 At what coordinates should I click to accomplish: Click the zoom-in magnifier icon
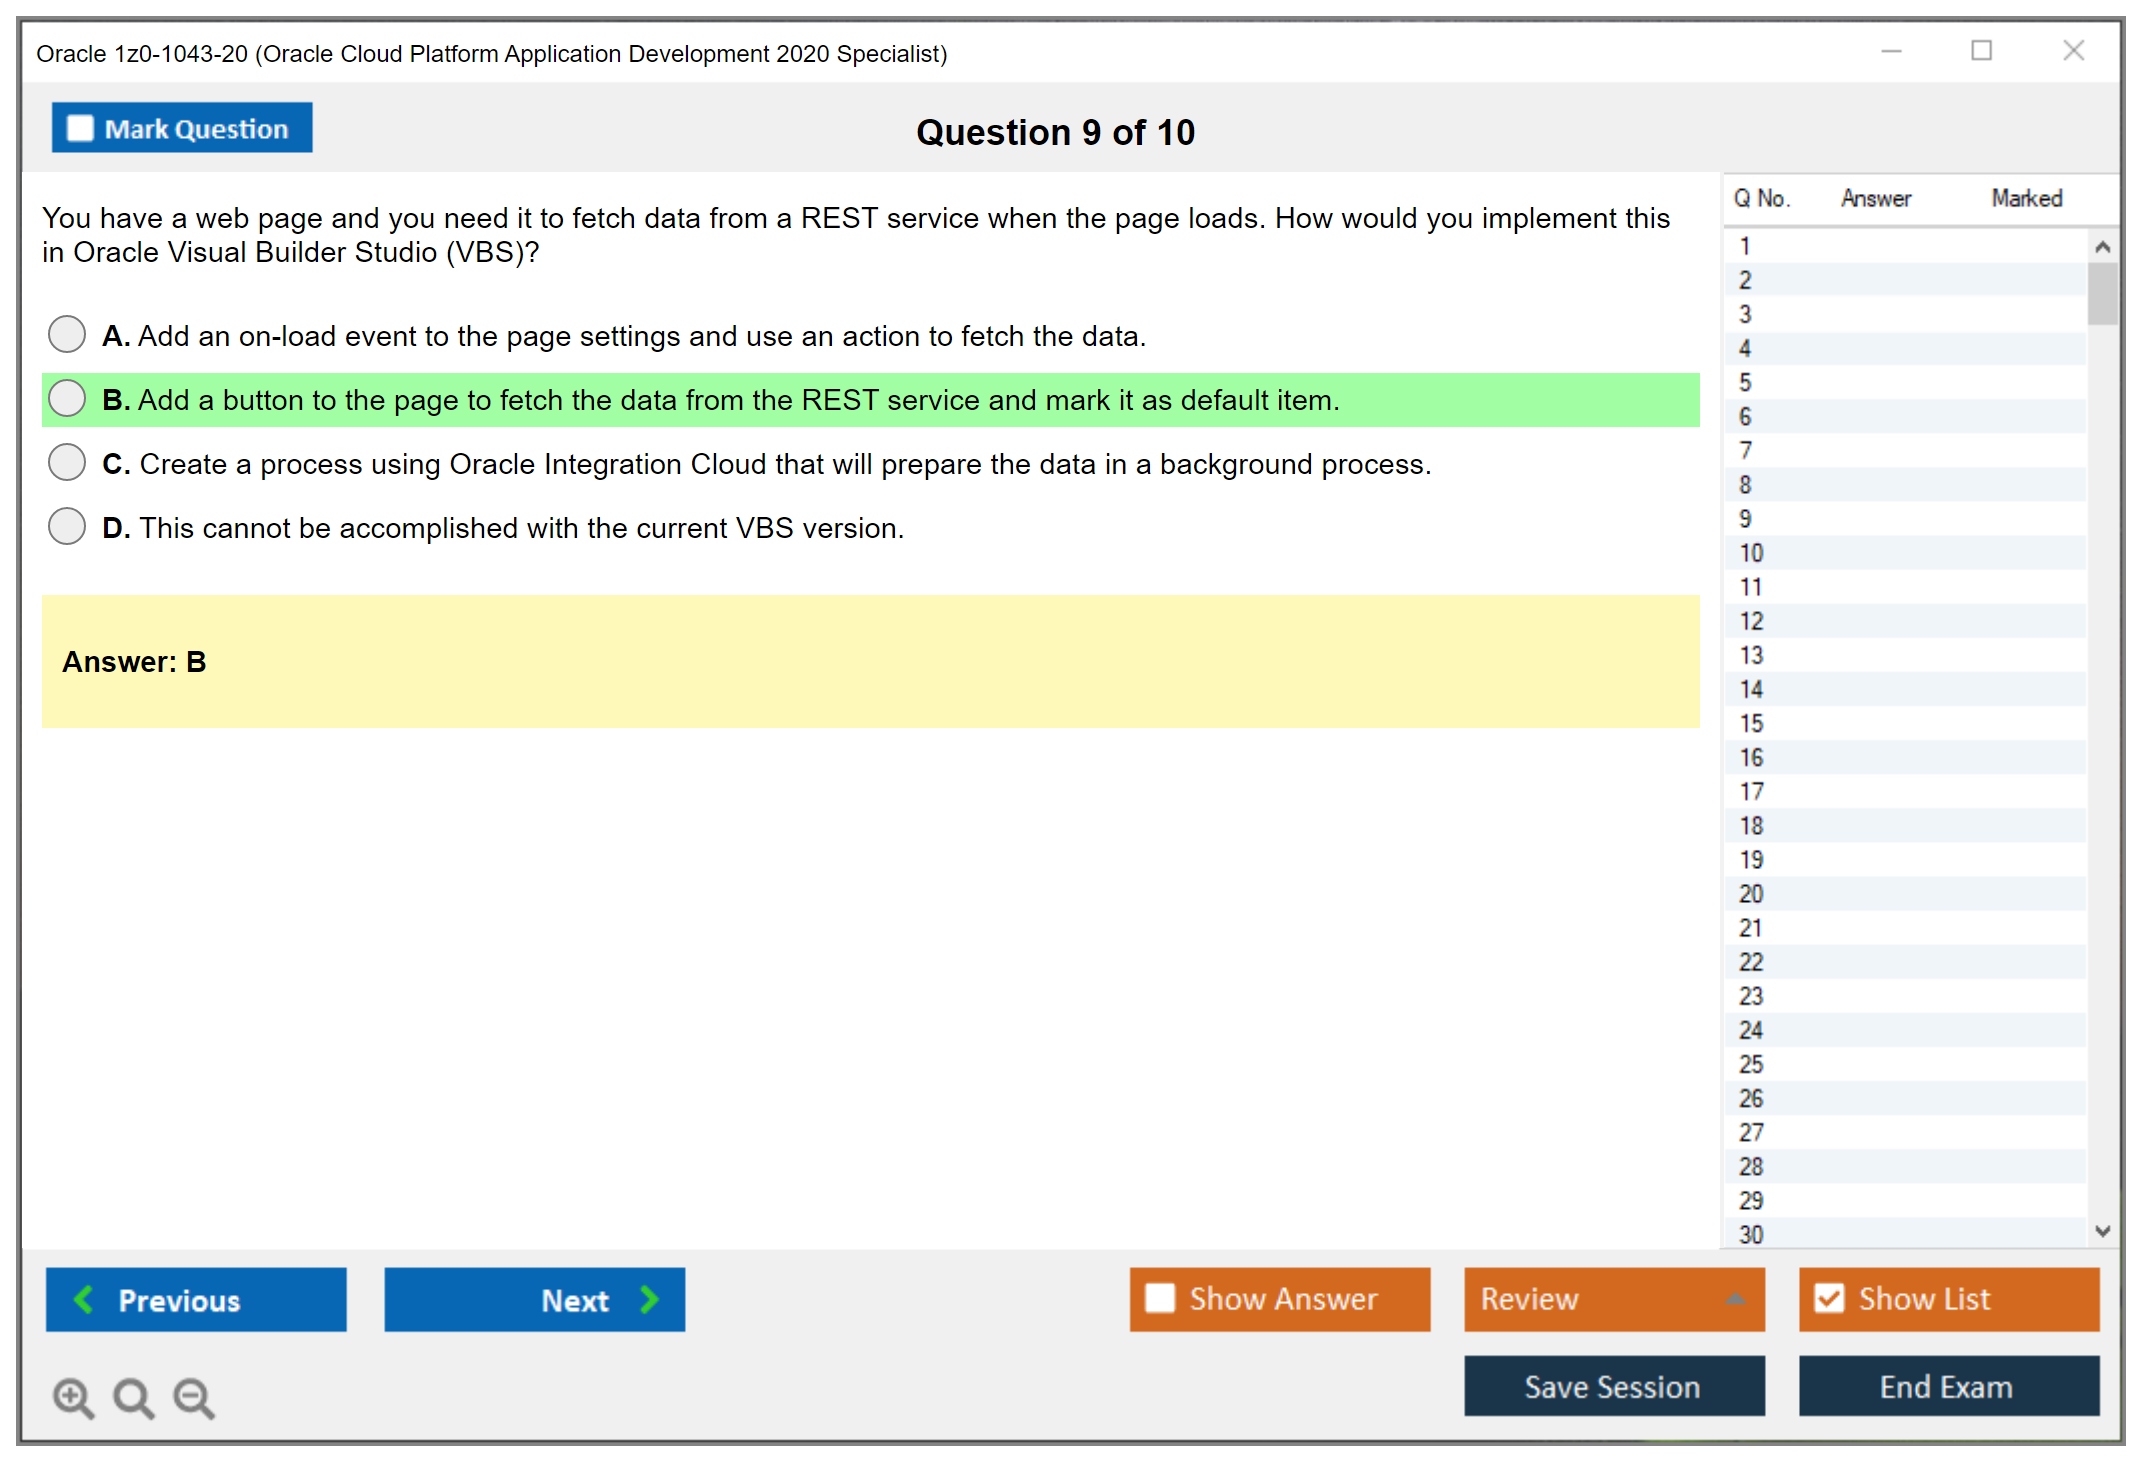(72, 1397)
